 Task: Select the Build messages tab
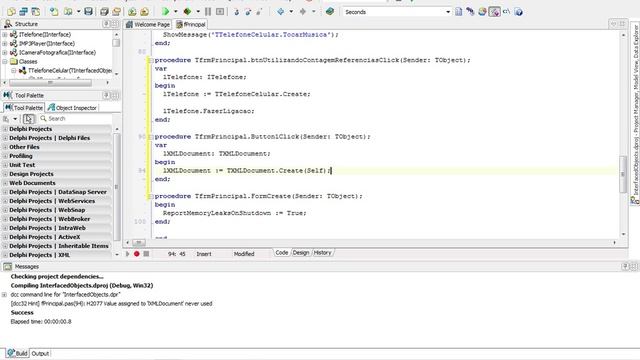[x=17, y=353]
